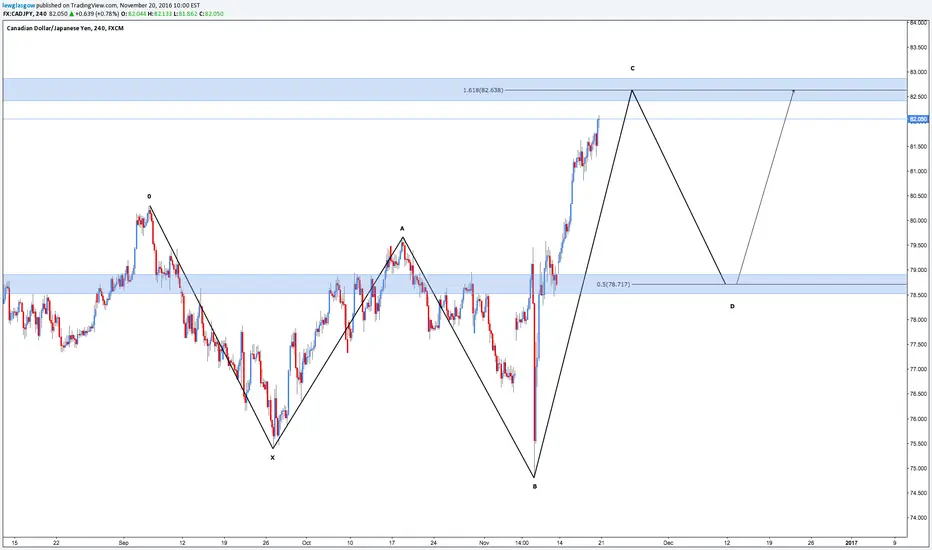932x550 pixels.
Task: Click the 83.000 price axis label
Action: (x=918, y=72)
